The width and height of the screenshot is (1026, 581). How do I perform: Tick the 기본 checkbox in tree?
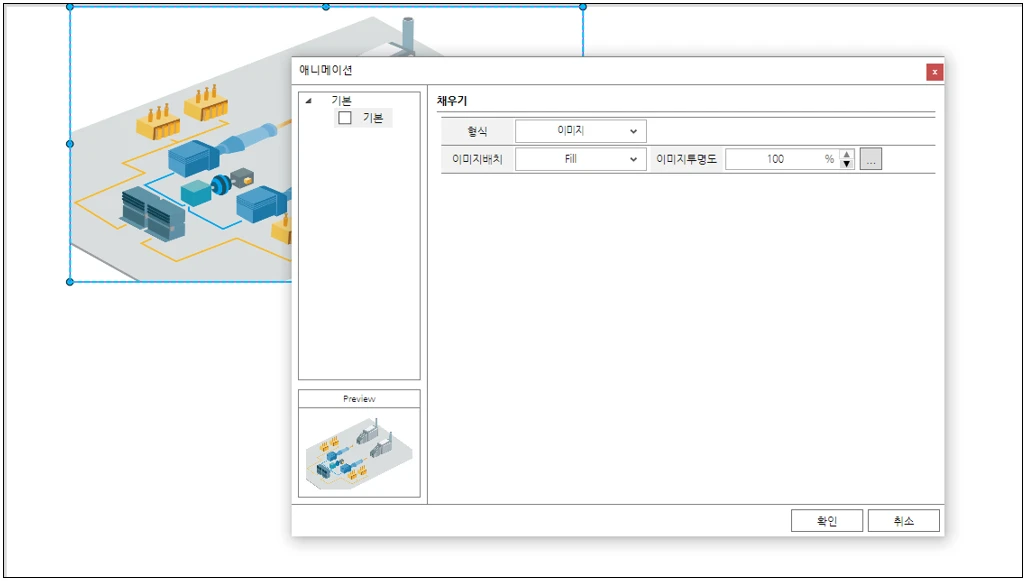(x=345, y=118)
